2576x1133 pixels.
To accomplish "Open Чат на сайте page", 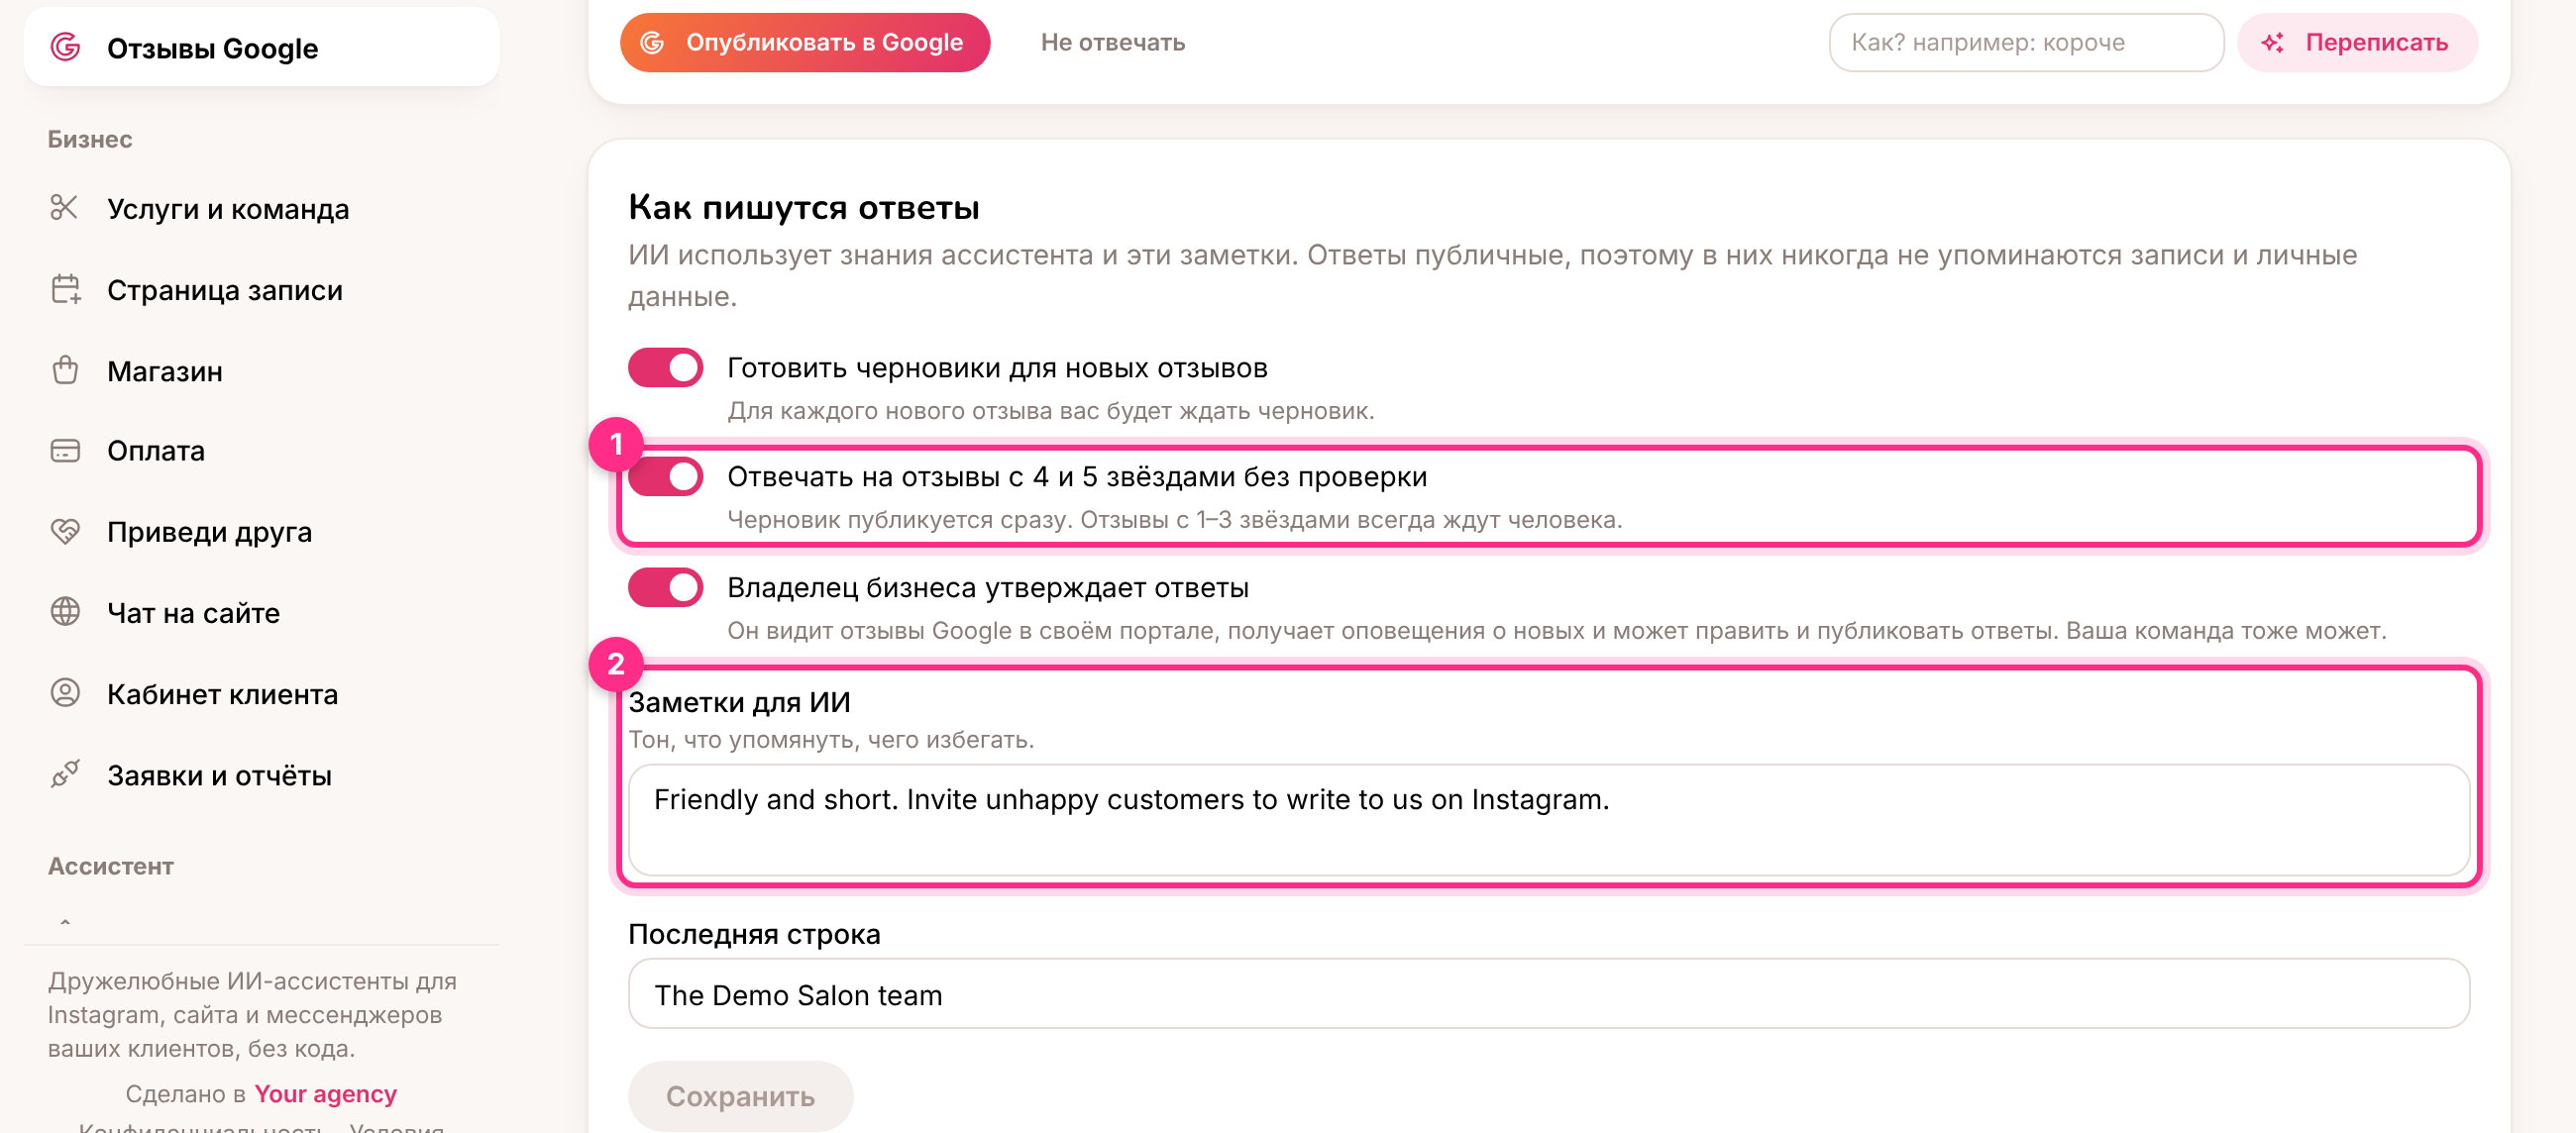I will point(261,612).
